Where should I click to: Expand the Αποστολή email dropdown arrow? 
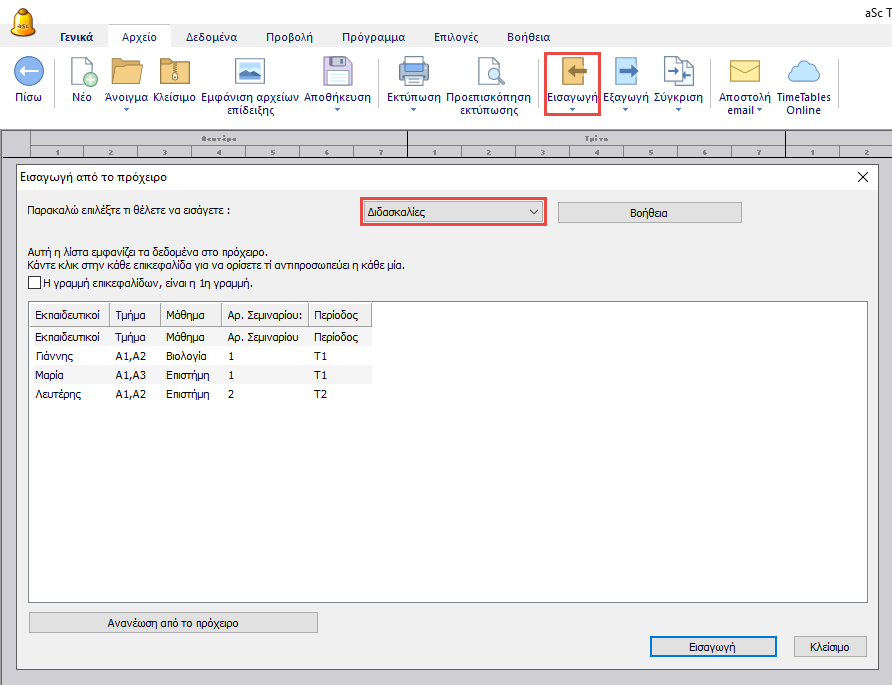tap(759, 110)
